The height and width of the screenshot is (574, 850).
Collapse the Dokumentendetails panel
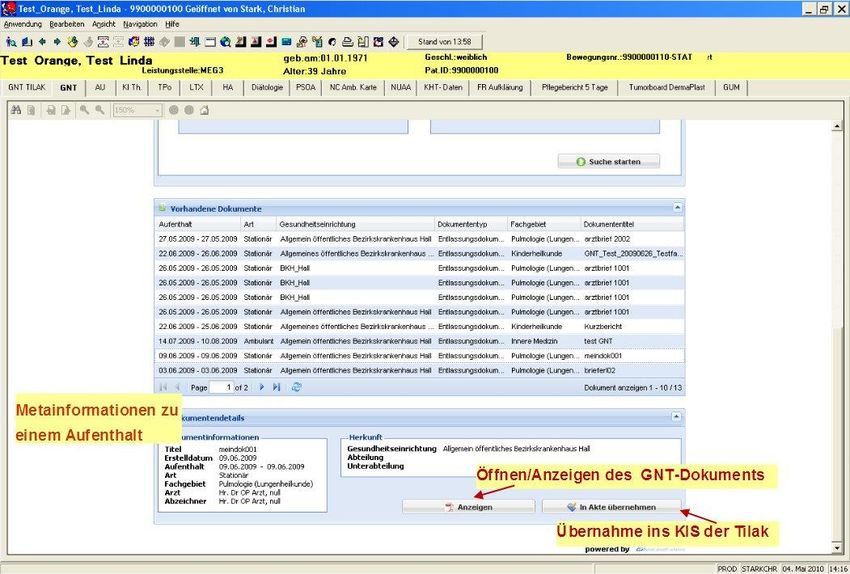pyautogui.click(x=676, y=417)
